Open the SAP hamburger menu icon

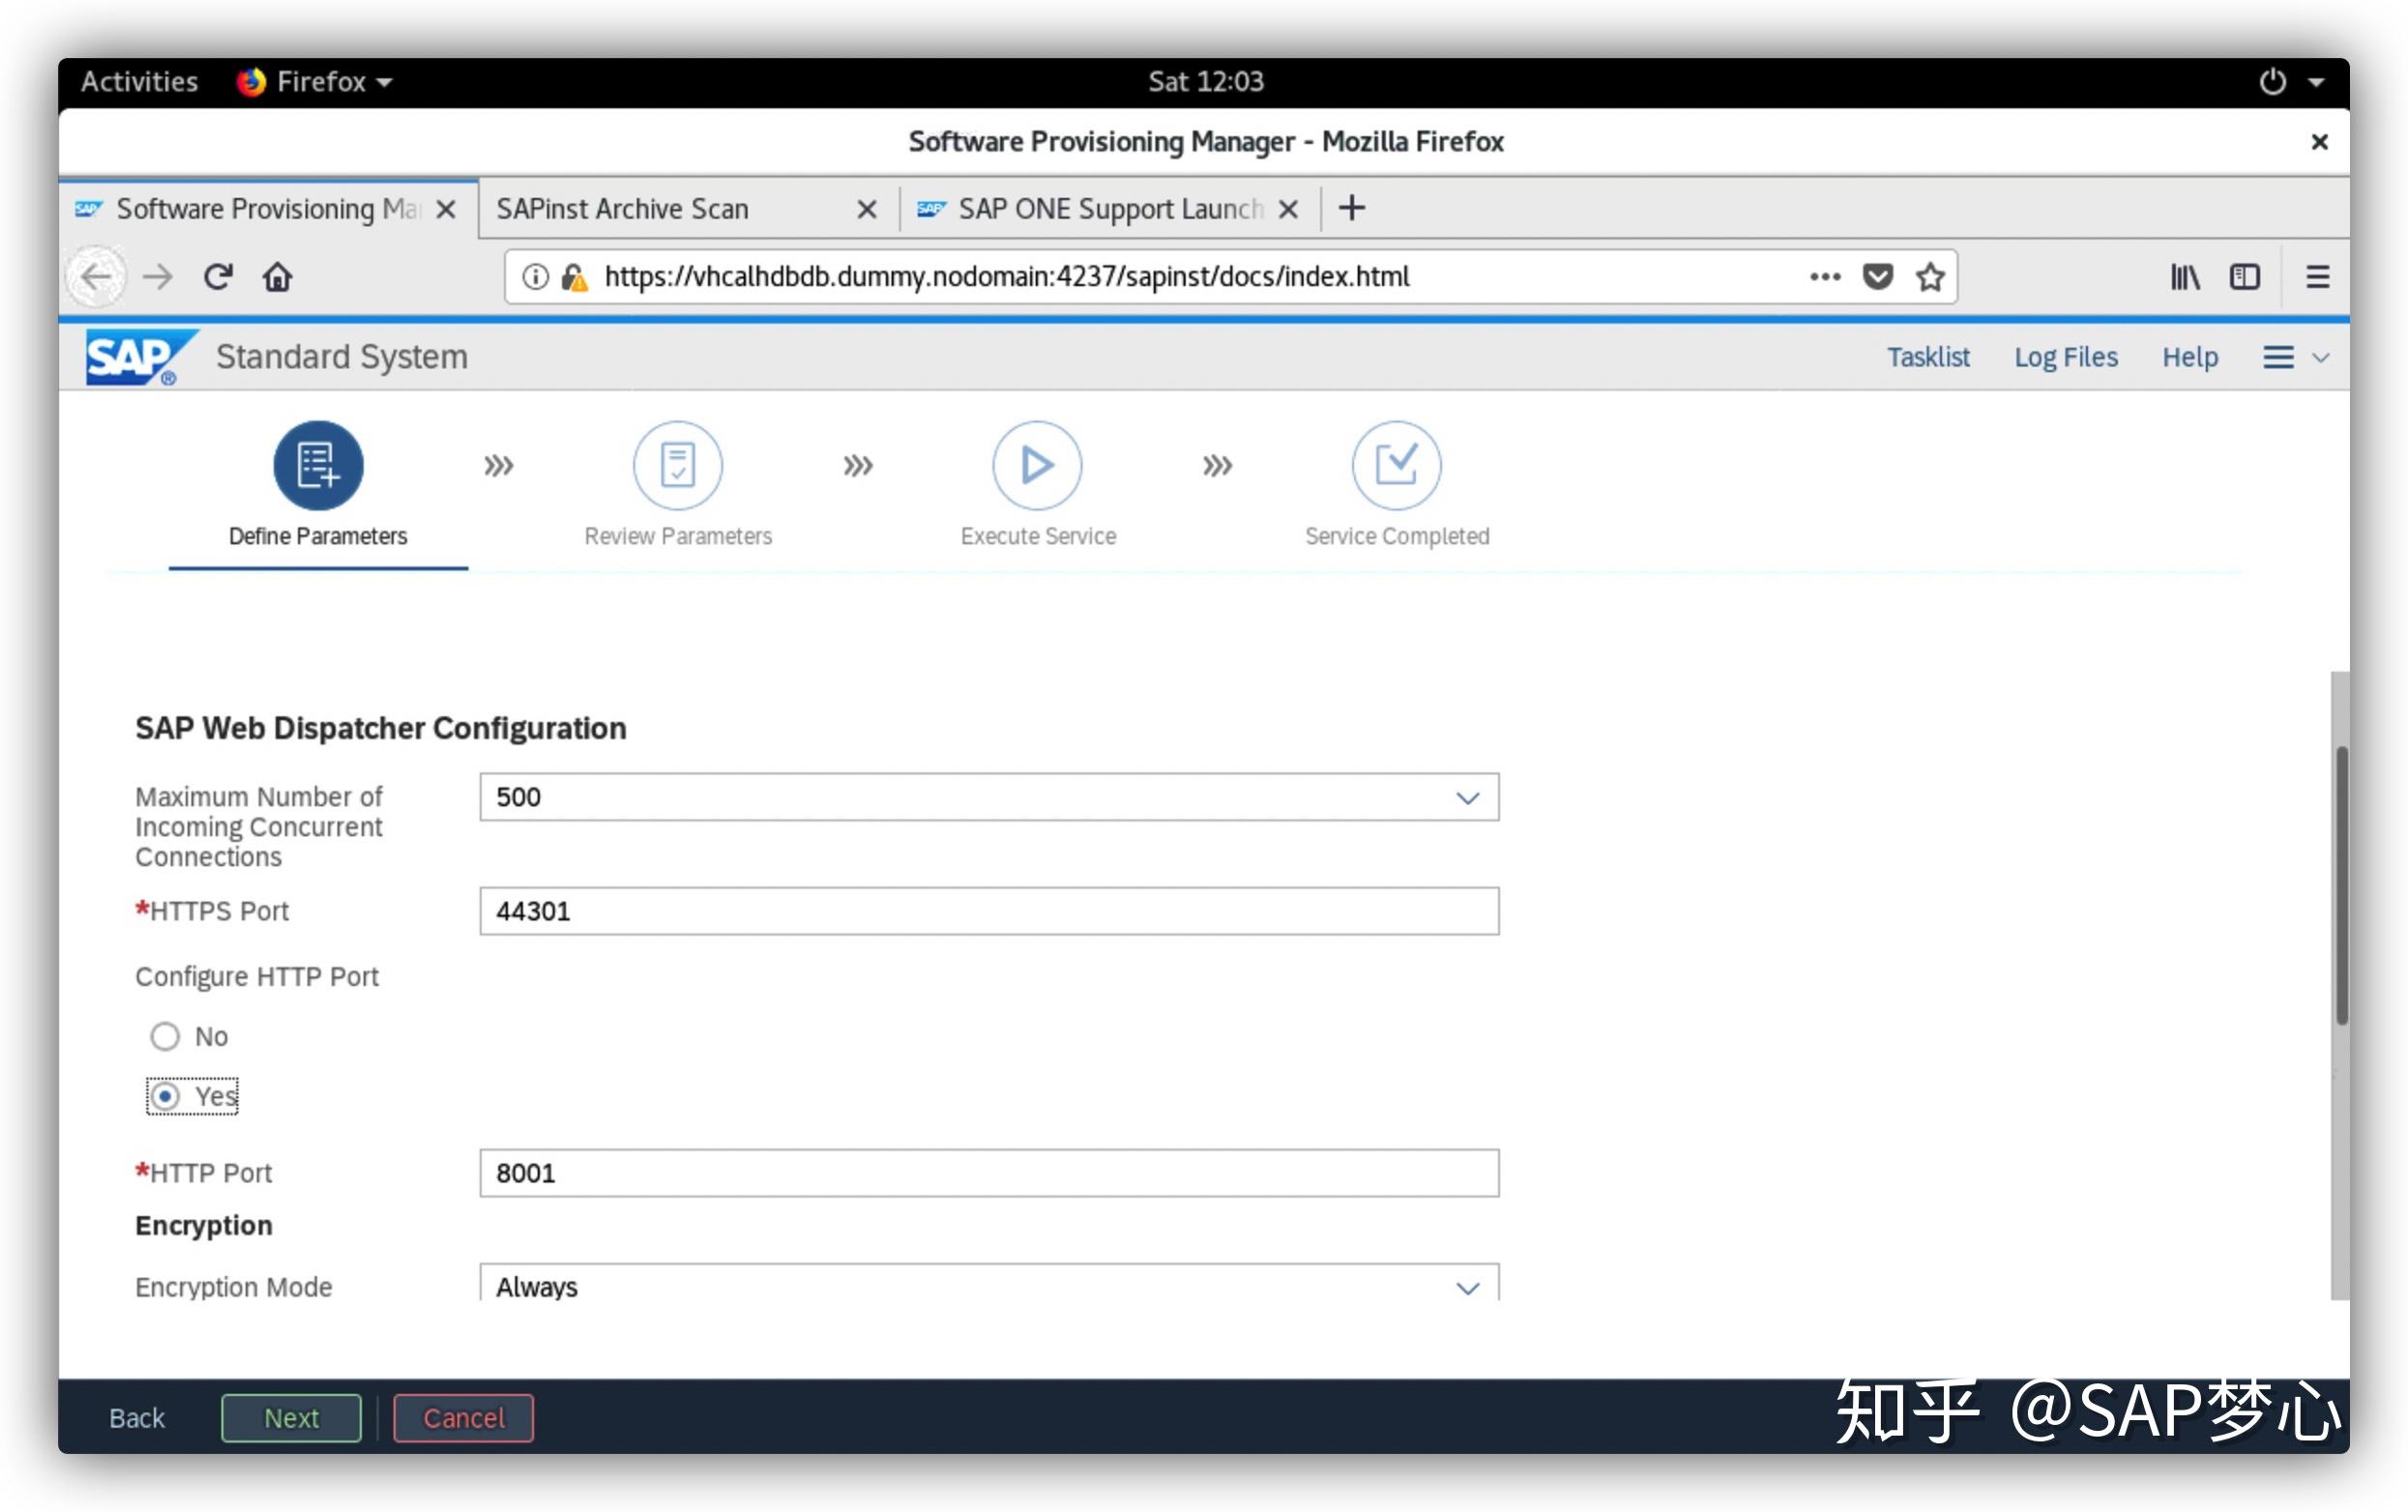(2278, 357)
